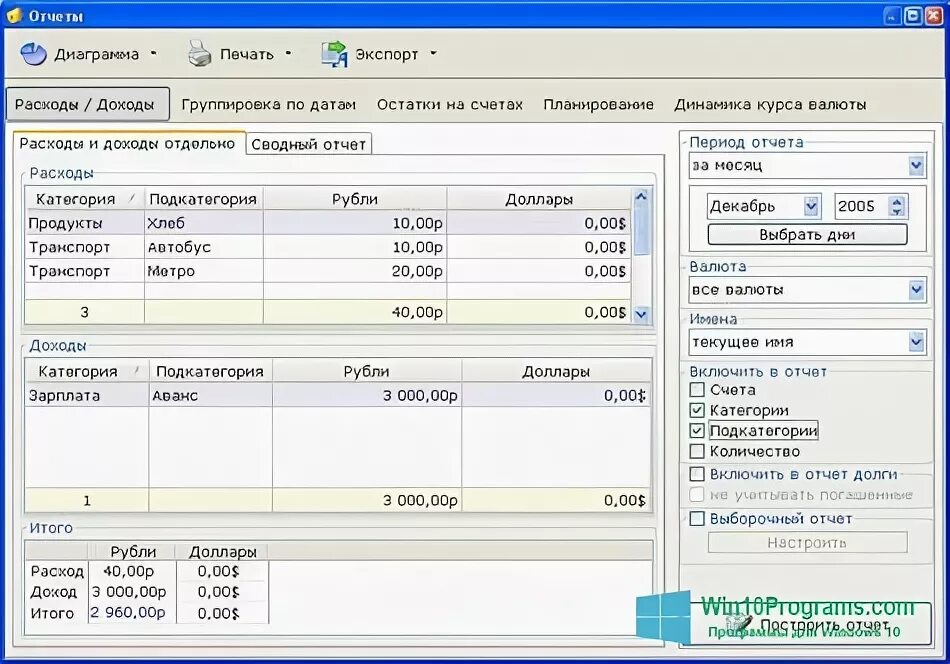Sort expenses by Категория column header
Screen dimensions: 950x664
tap(84, 199)
